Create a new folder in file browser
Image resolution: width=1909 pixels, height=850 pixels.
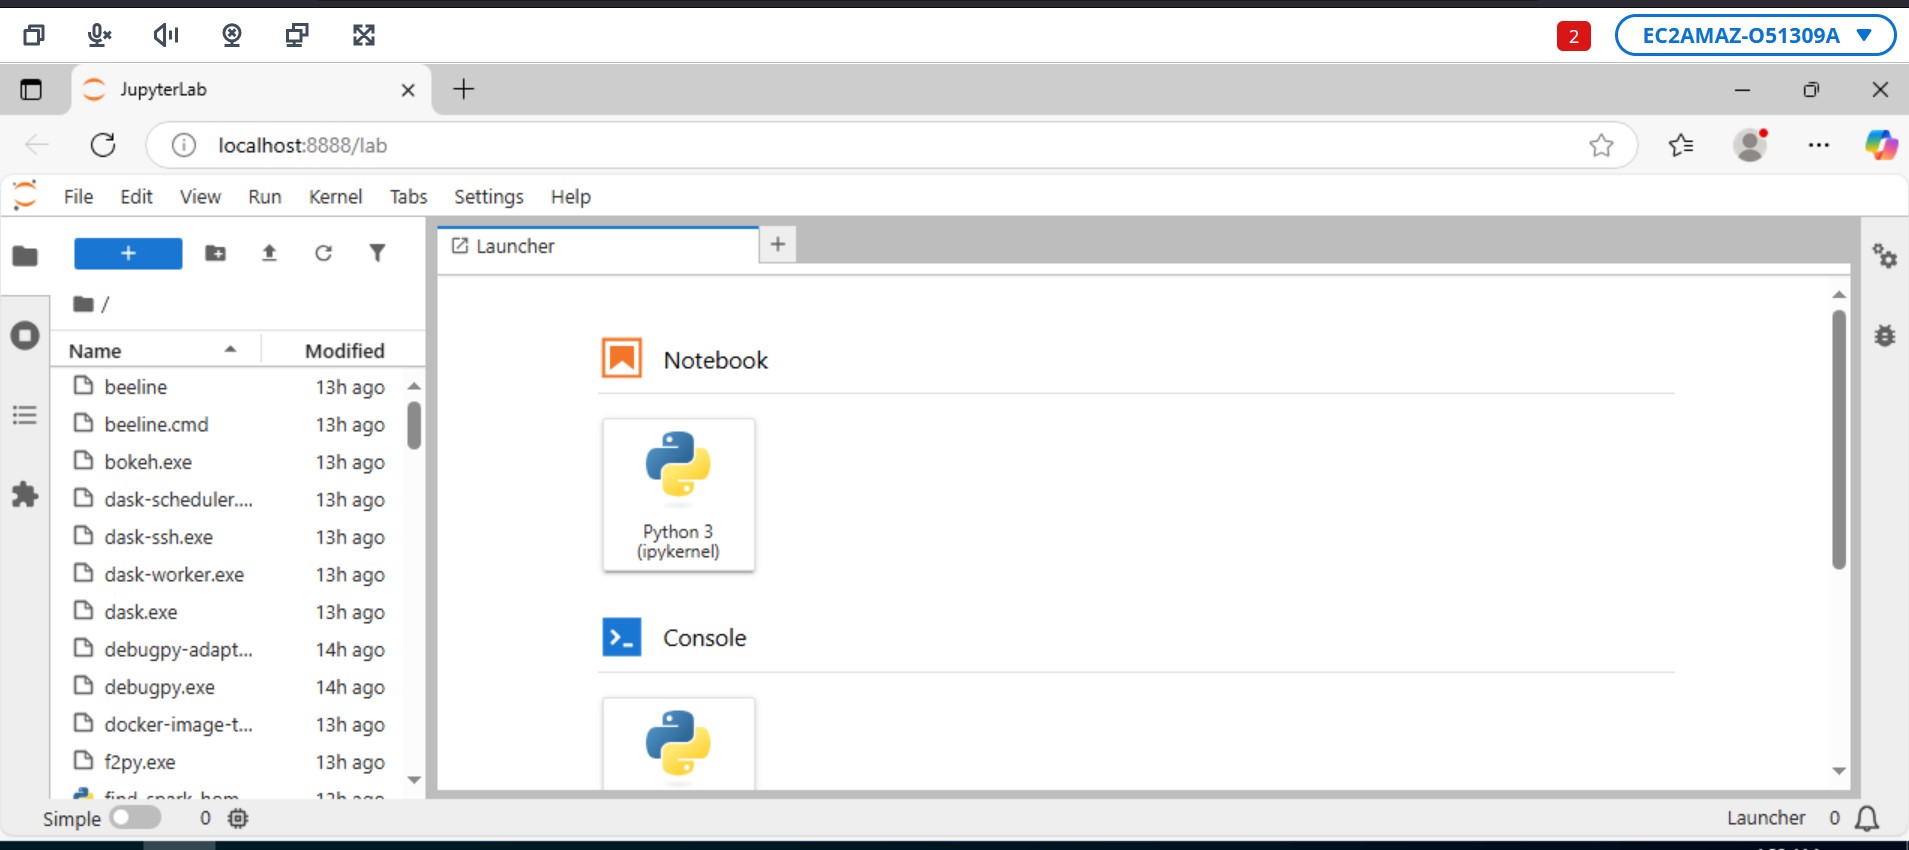coord(215,253)
